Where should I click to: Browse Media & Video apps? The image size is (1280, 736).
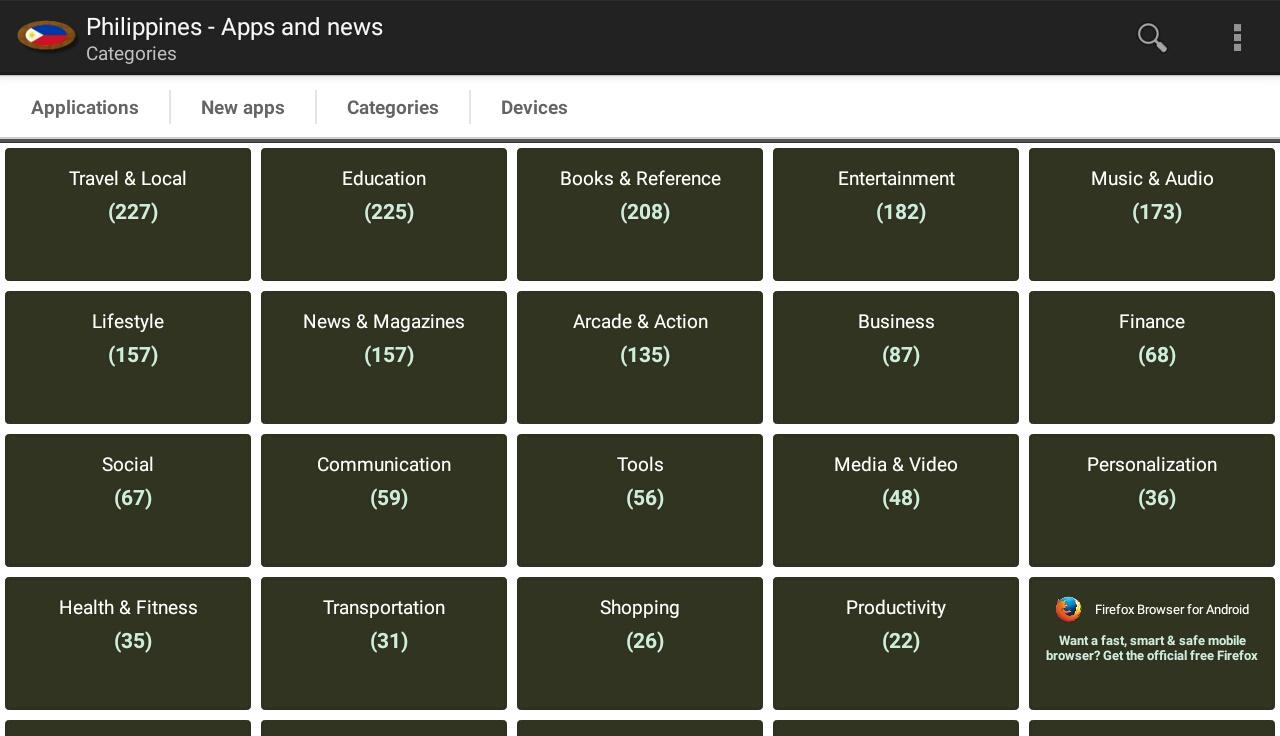pyautogui.click(x=896, y=500)
